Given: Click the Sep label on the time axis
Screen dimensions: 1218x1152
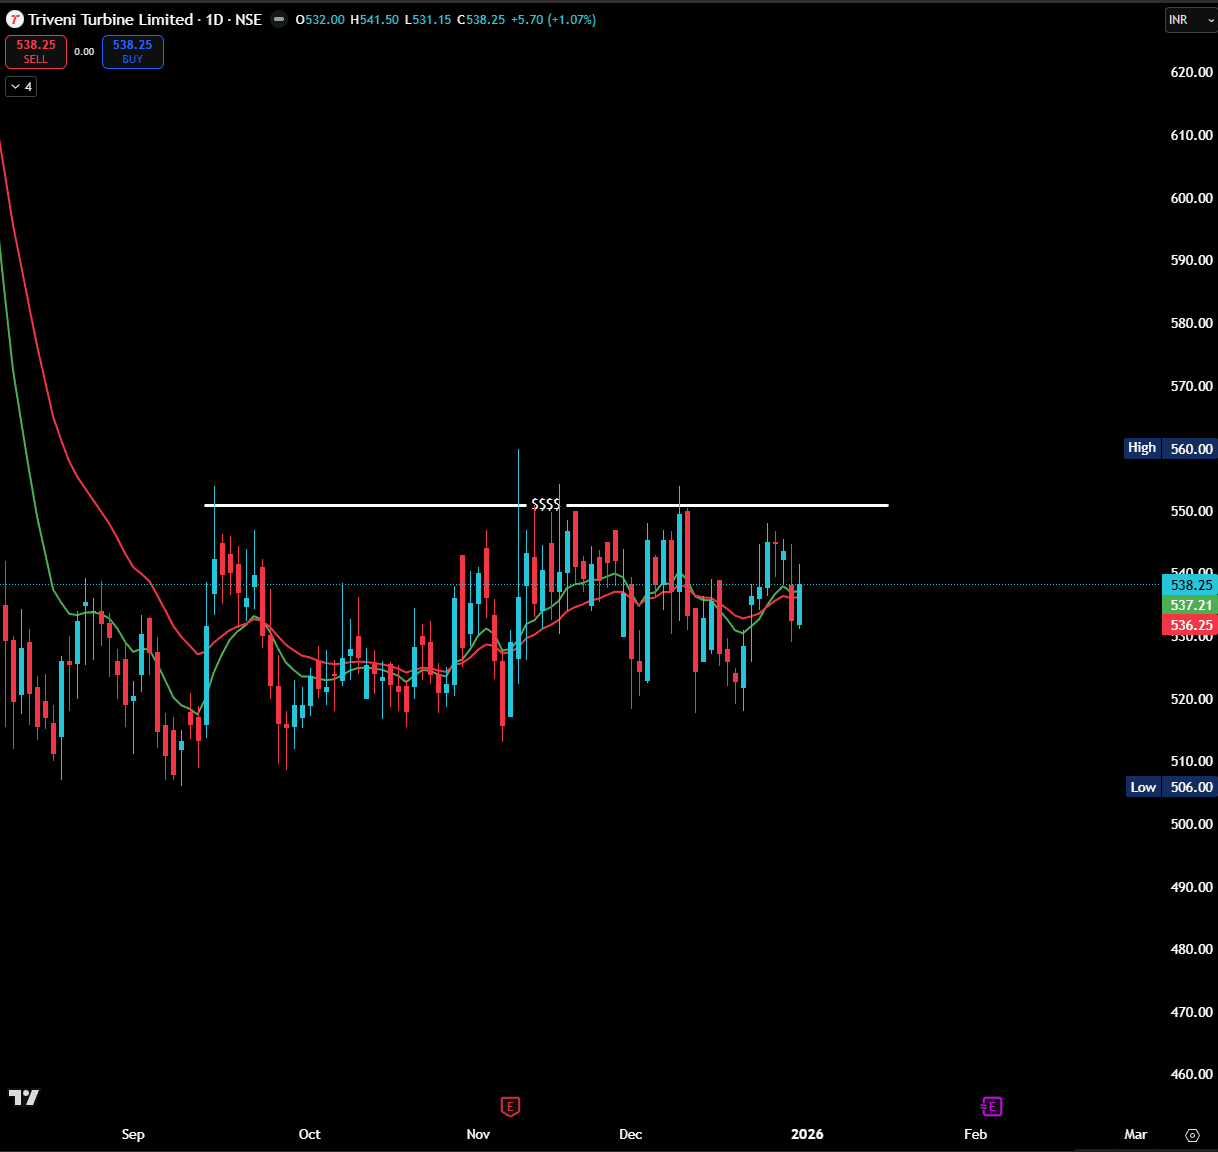Looking at the screenshot, I should tap(133, 1134).
